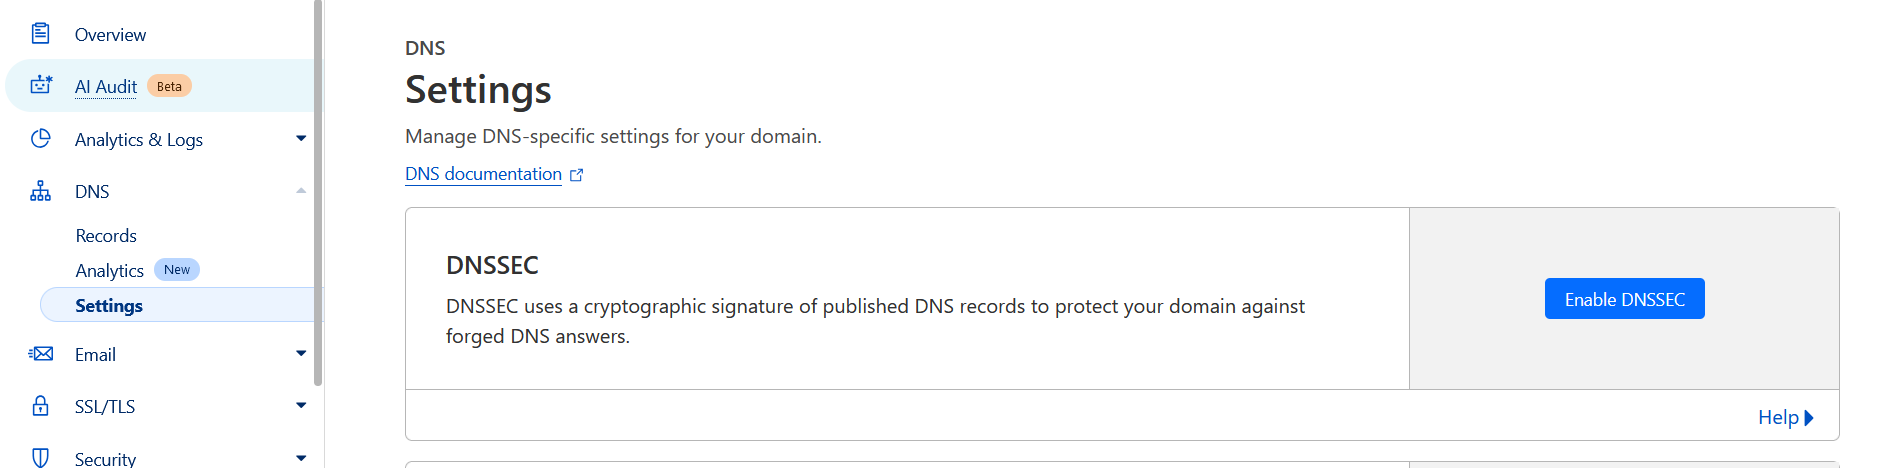Screen dimensions: 1893x468
Task: Expand the Security section arrow
Action: [x=301, y=458]
